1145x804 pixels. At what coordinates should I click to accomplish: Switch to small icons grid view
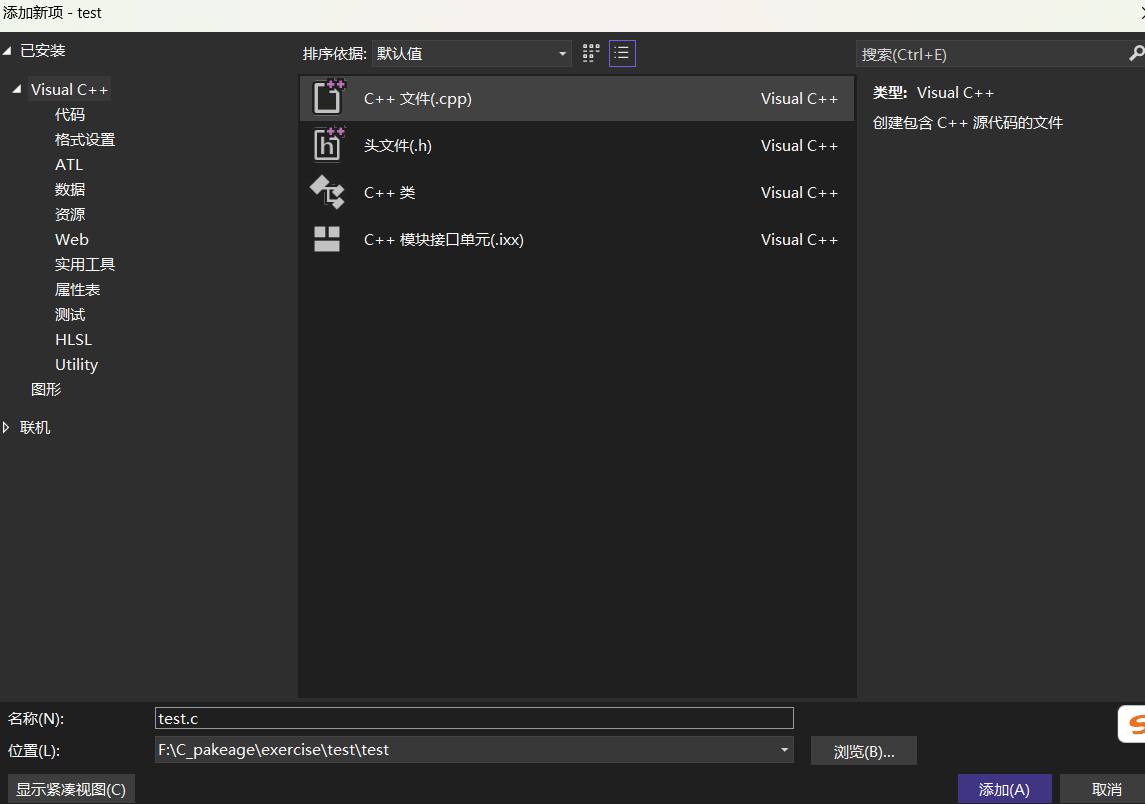tap(591, 53)
